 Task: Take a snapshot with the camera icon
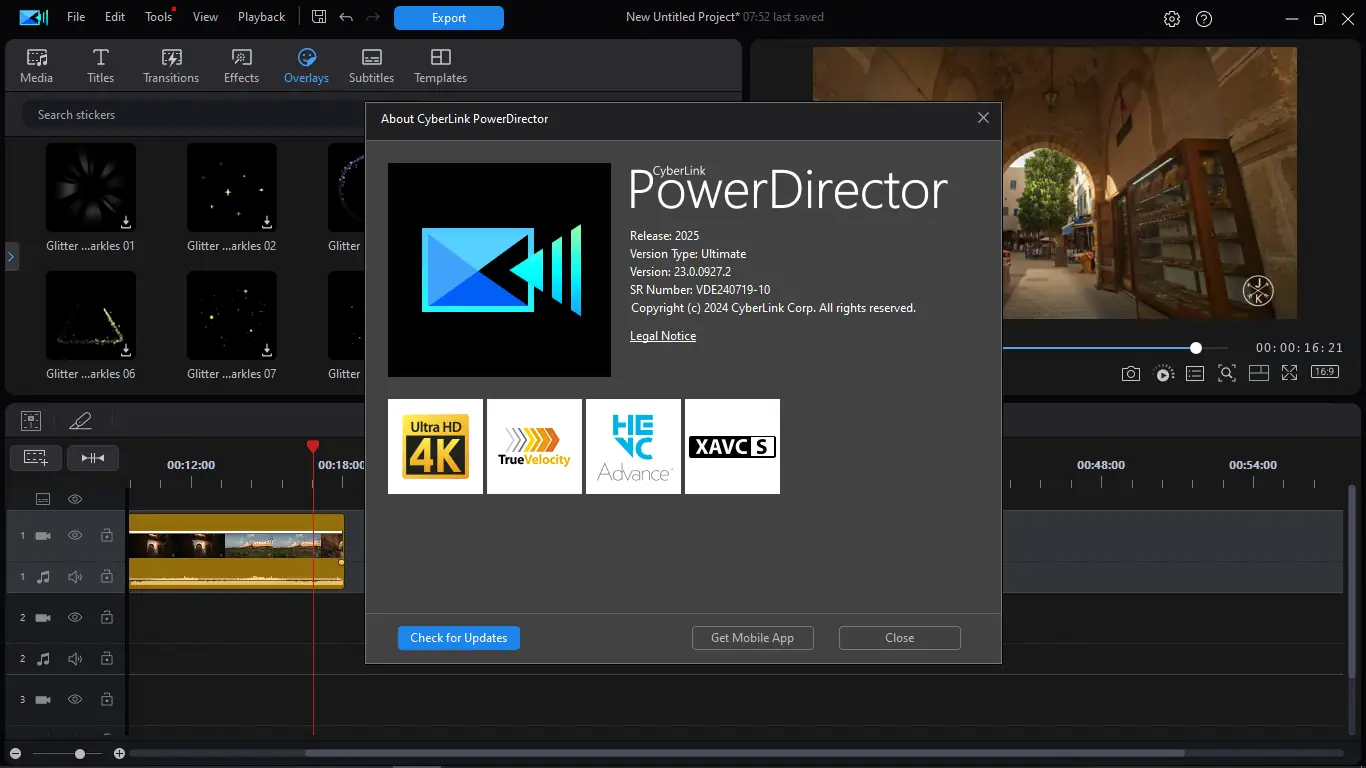(x=1130, y=373)
